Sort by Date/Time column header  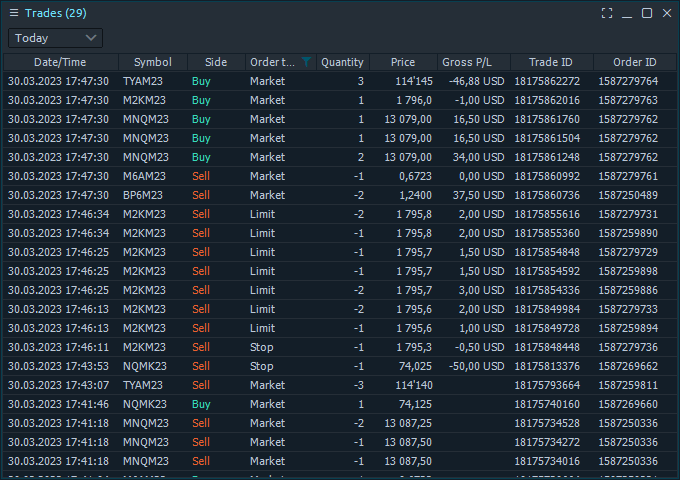pos(60,62)
